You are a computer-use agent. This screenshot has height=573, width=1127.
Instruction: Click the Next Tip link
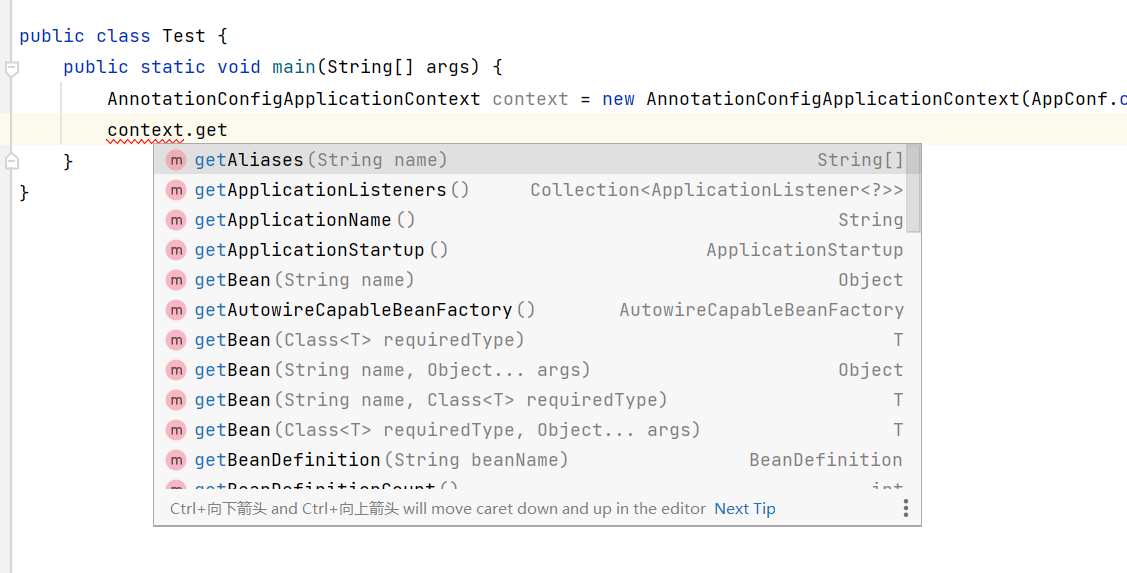[x=744, y=508]
